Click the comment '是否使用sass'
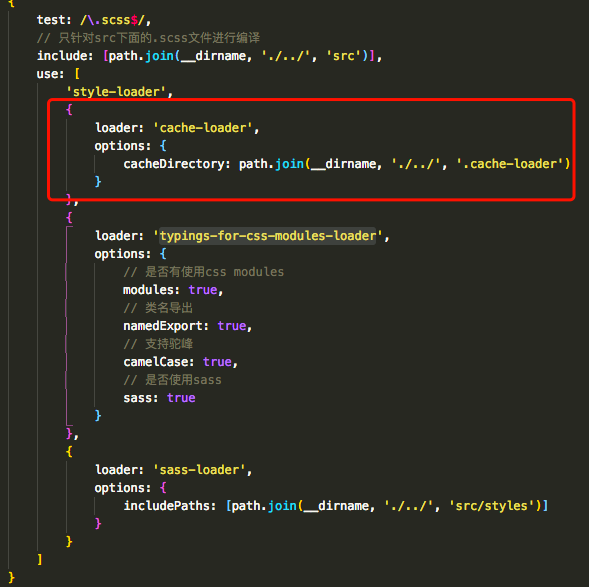 tap(183, 380)
